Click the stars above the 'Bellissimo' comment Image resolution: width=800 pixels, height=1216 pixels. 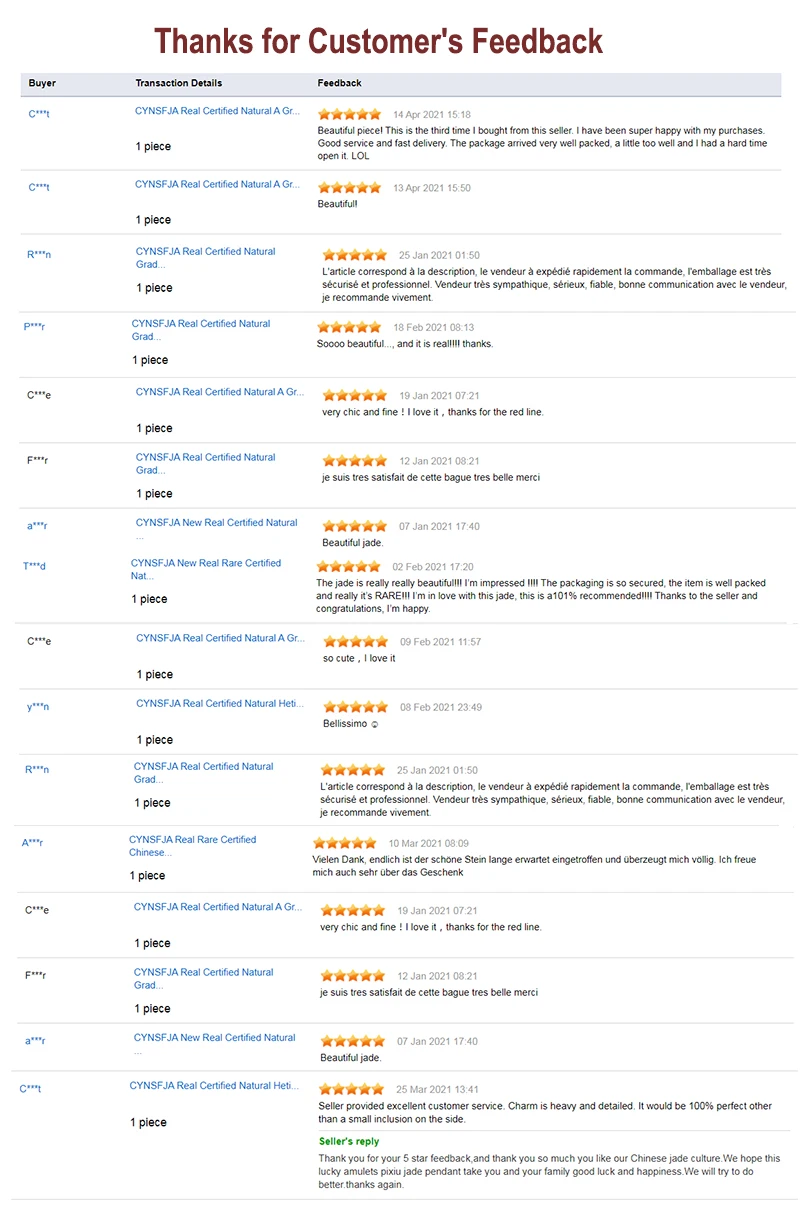356,707
